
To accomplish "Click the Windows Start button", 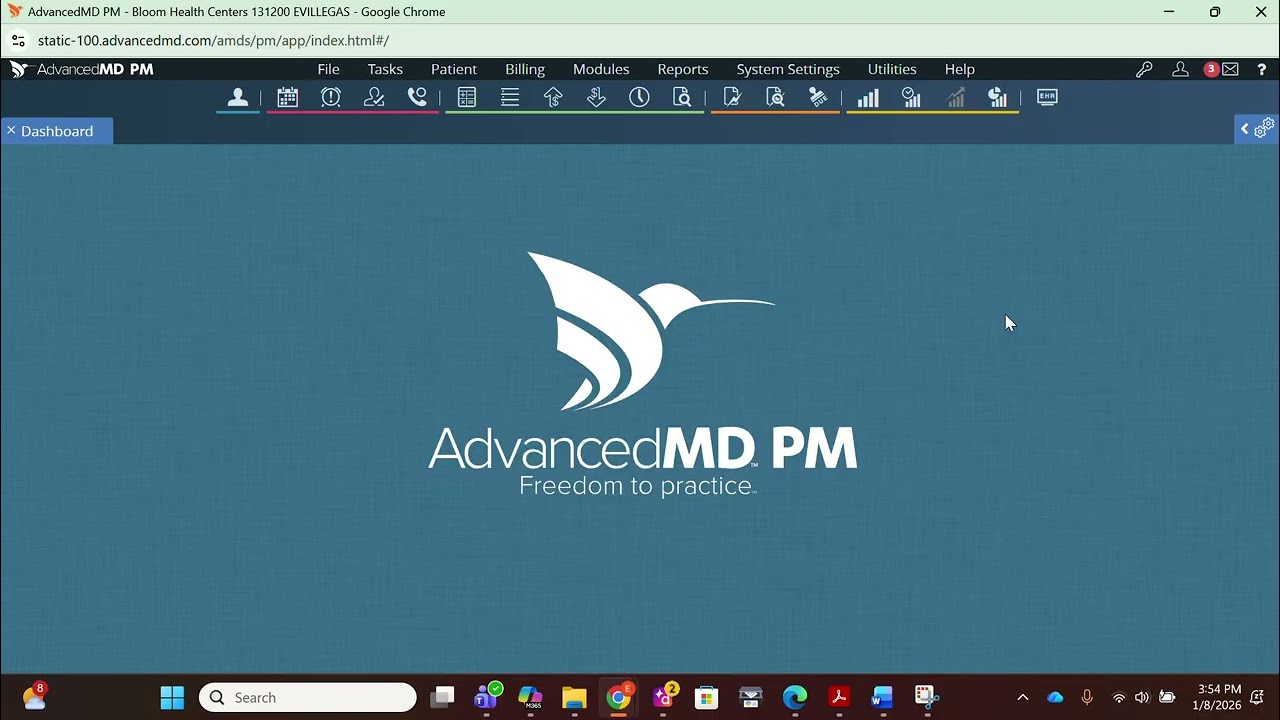I will click(172, 697).
